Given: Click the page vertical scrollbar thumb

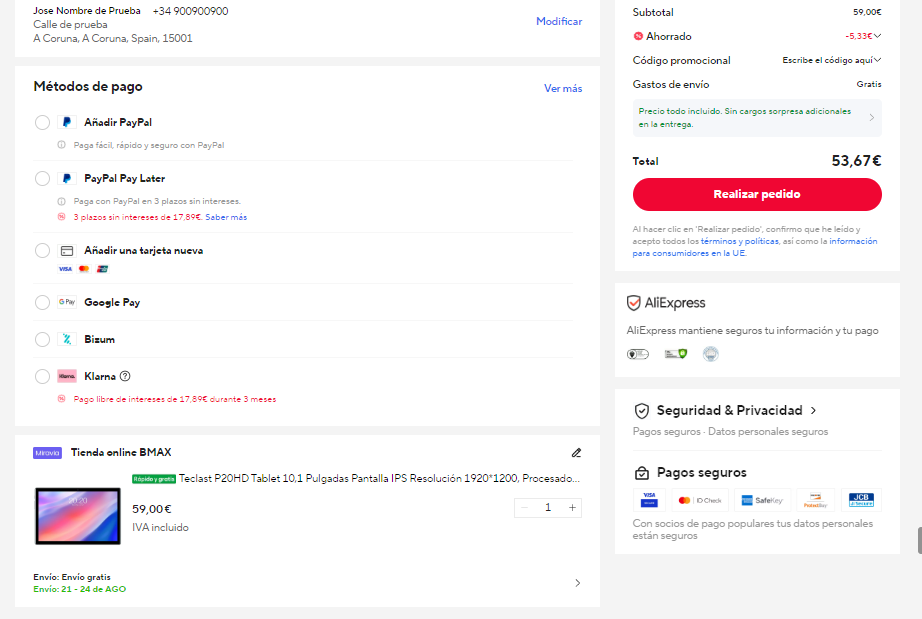Looking at the screenshot, I should [x=919, y=540].
